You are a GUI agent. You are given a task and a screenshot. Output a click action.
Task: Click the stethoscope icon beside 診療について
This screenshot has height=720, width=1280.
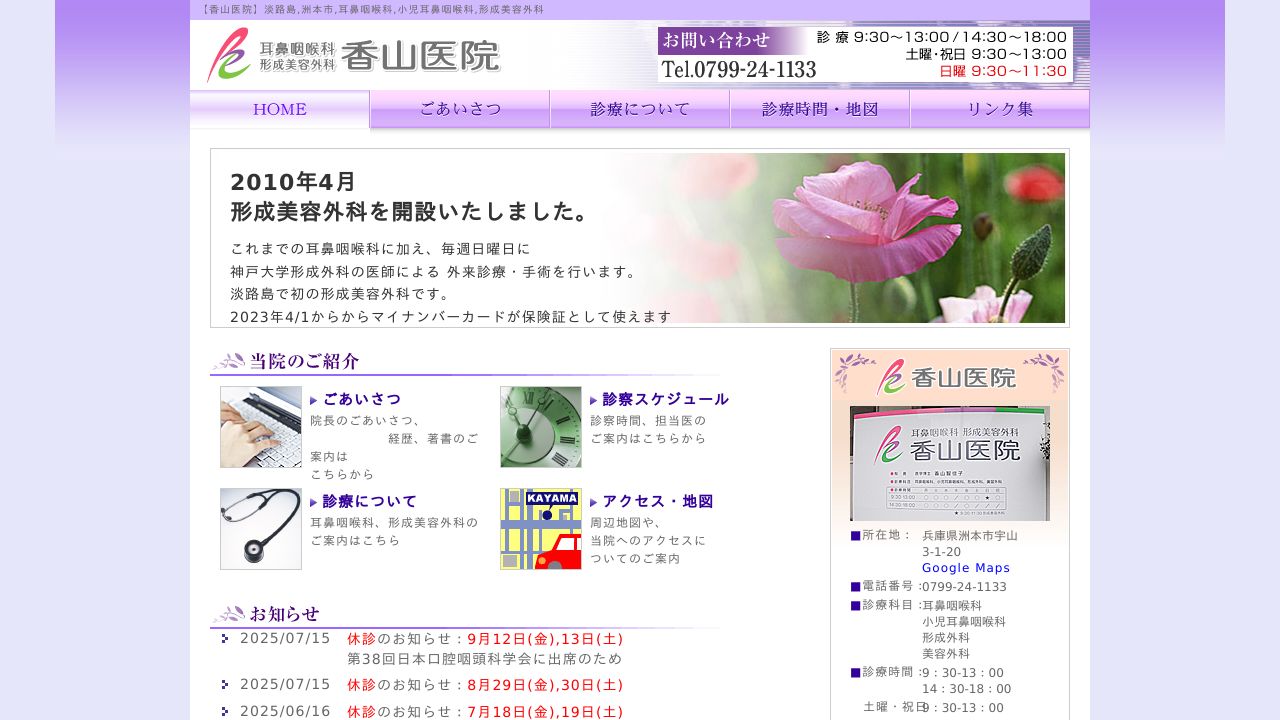260,528
